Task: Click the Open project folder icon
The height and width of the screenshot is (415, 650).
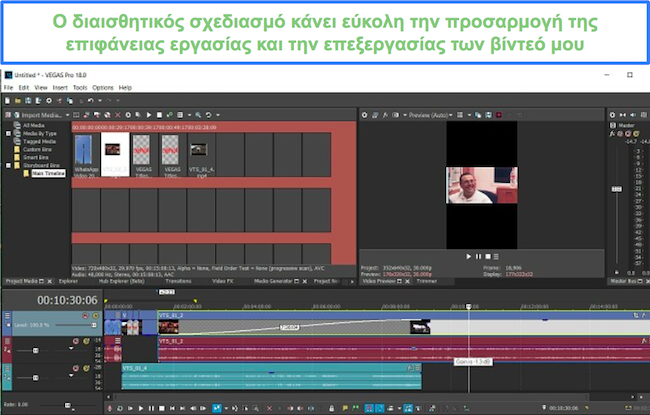Action: coord(18,101)
